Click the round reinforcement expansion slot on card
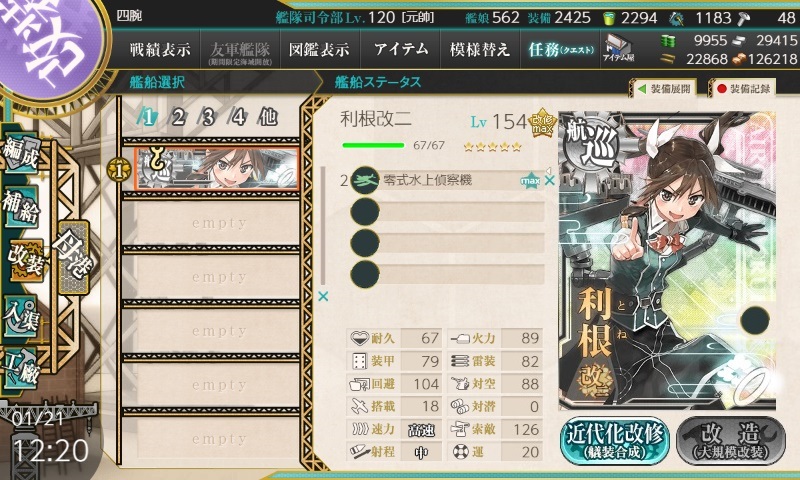The image size is (800, 480). tap(755, 320)
